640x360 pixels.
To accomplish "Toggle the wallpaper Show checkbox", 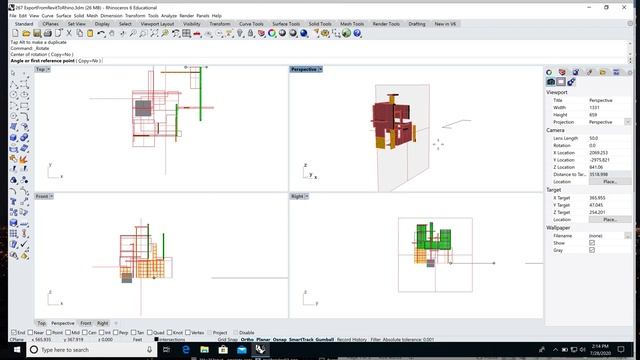I will [x=592, y=243].
